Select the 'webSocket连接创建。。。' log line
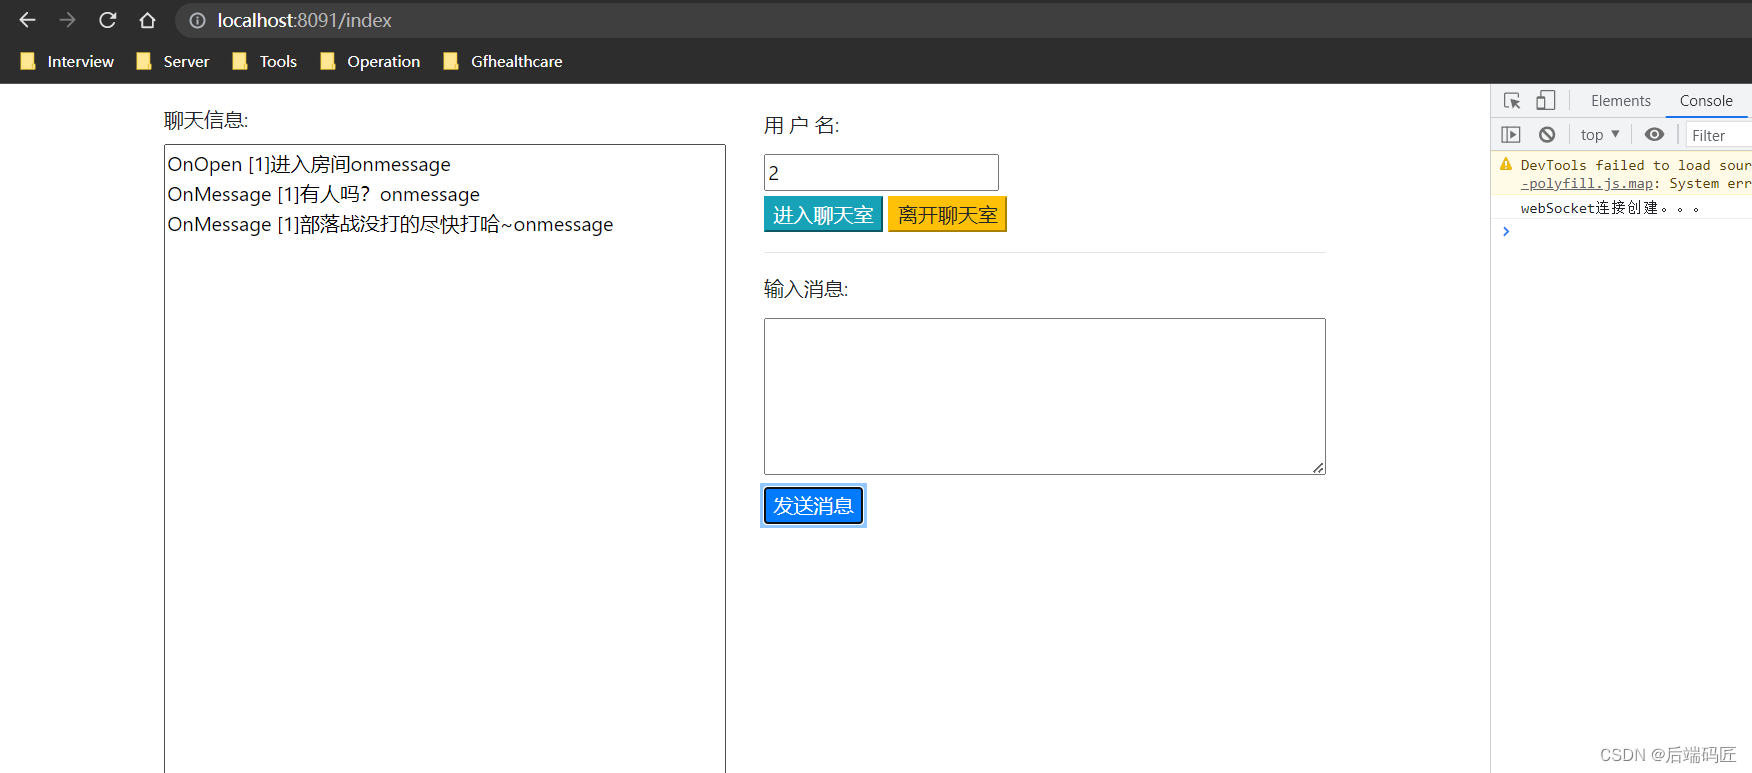The image size is (1752, 773). coord(1610,208)
